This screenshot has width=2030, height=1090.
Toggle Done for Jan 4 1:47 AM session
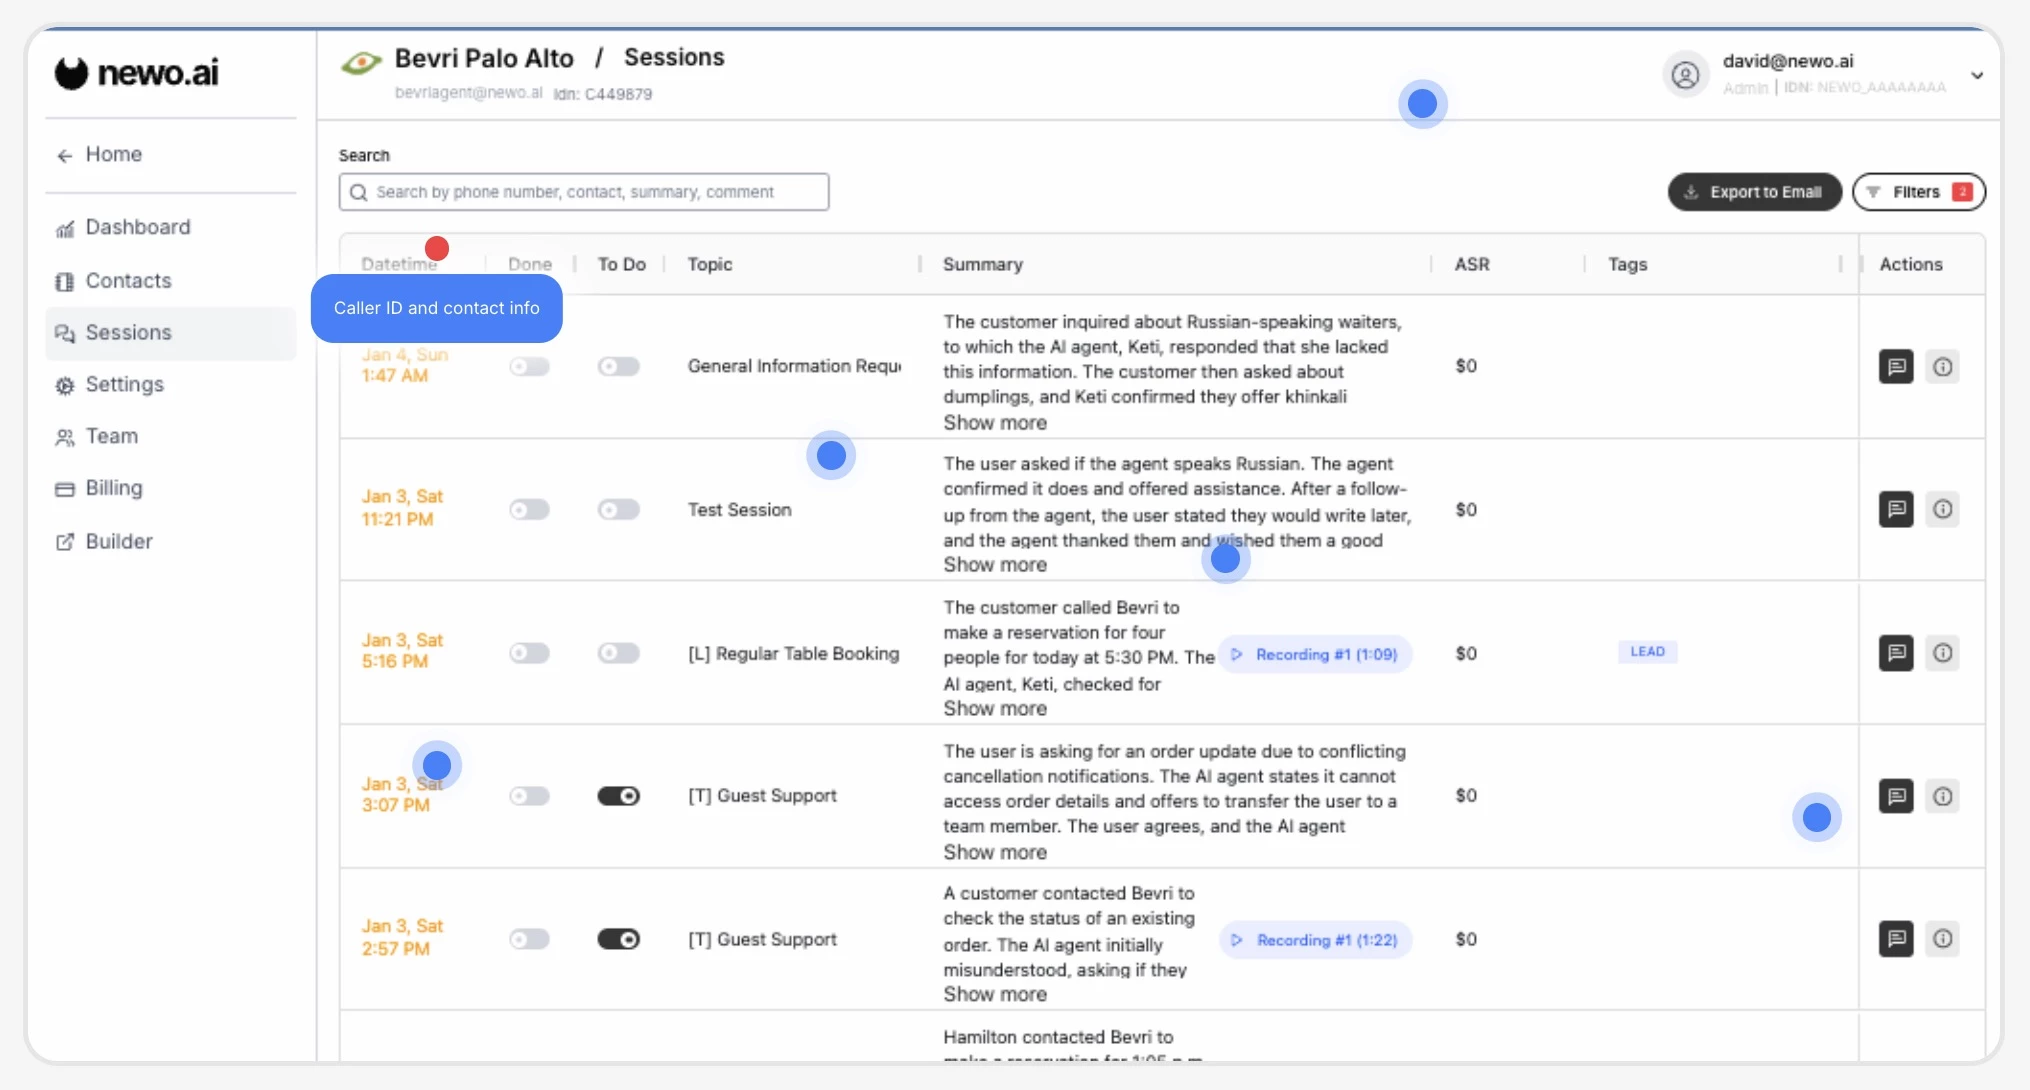(530, 367)
